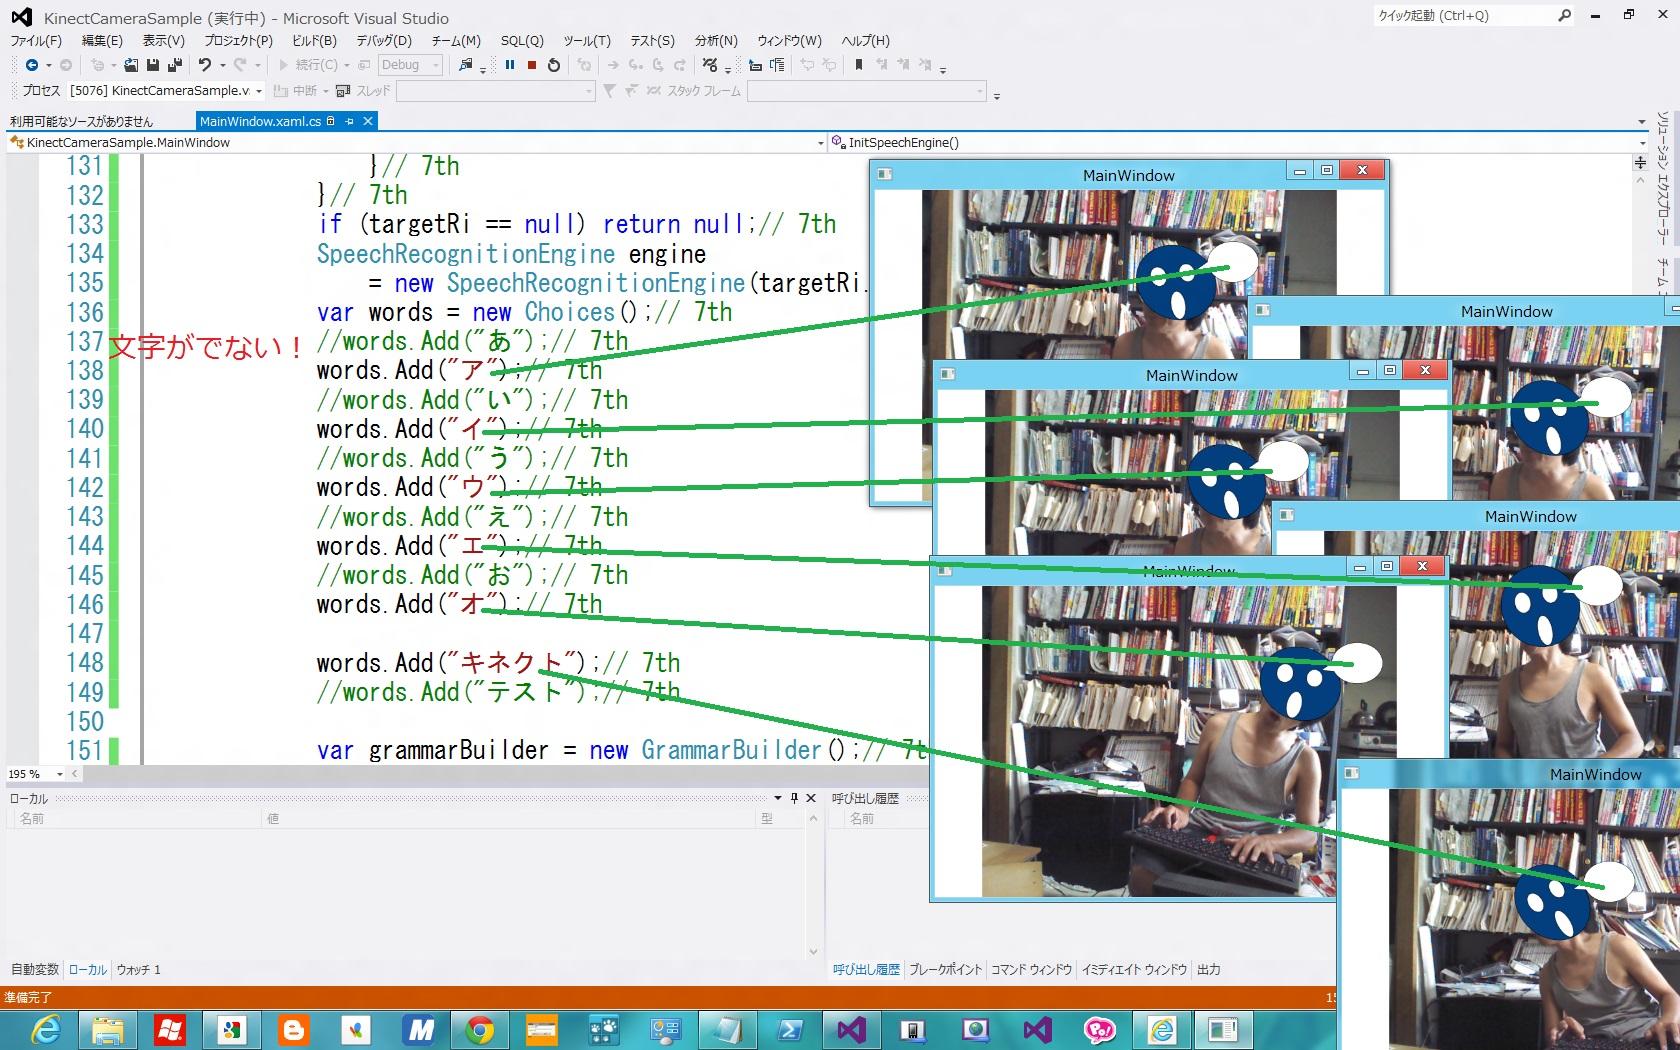Switch to ブレークポイント tab
Viewport: 1680px width, 1050px height.
point(945,969)
